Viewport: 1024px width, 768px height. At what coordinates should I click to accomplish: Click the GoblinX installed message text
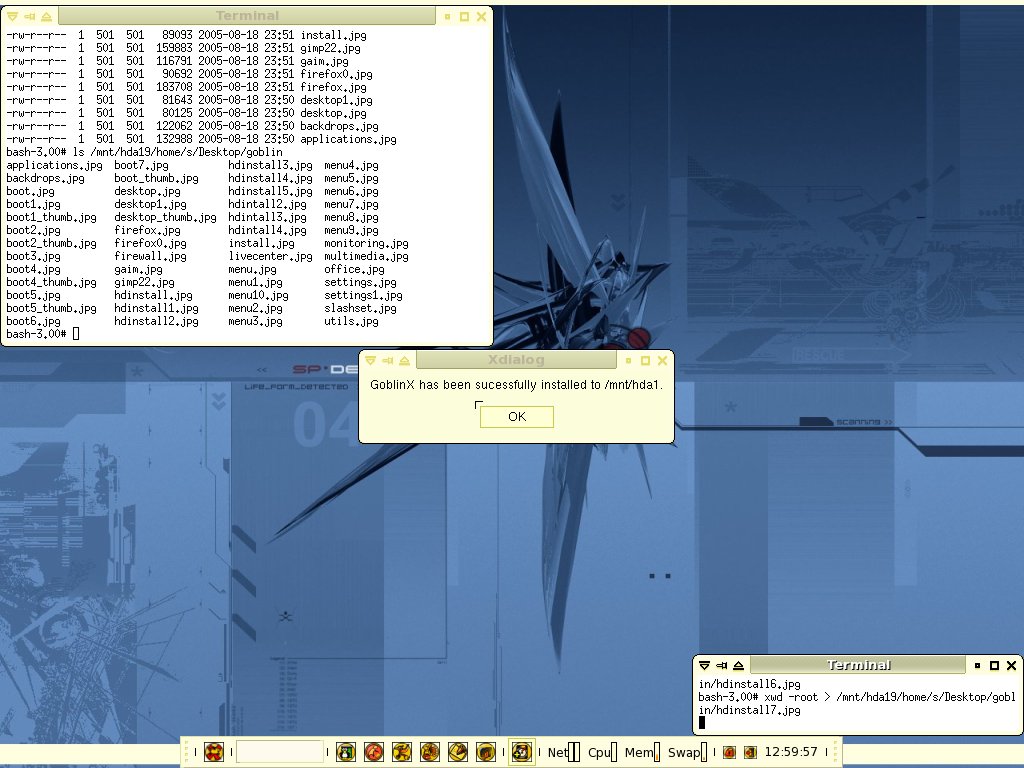click(x=516, y=385)
